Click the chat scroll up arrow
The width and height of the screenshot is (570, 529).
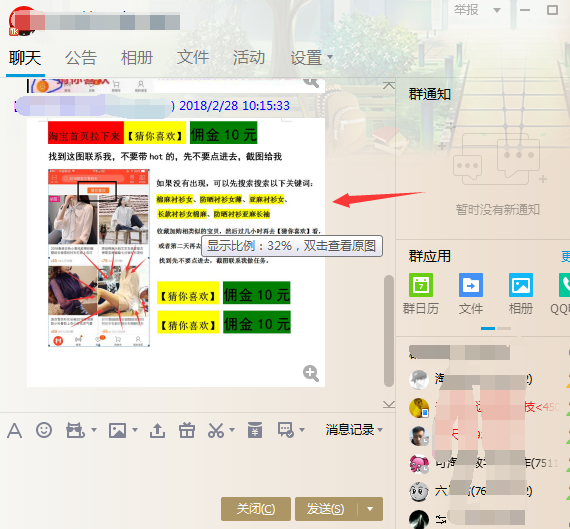[x=389, y=86]
